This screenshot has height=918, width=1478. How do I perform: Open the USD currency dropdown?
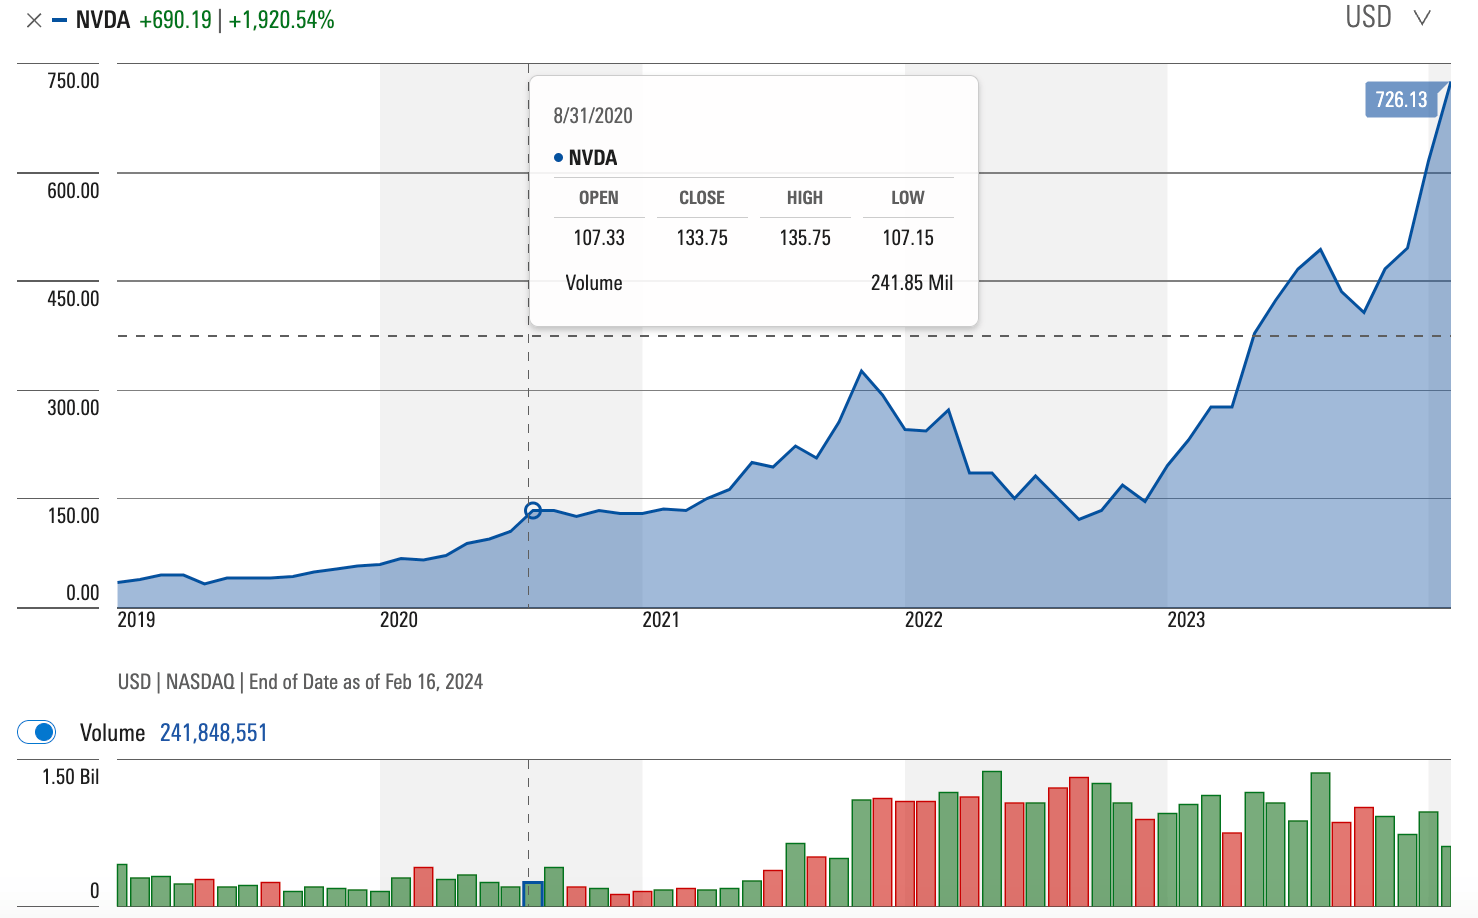click(1388, 17)
